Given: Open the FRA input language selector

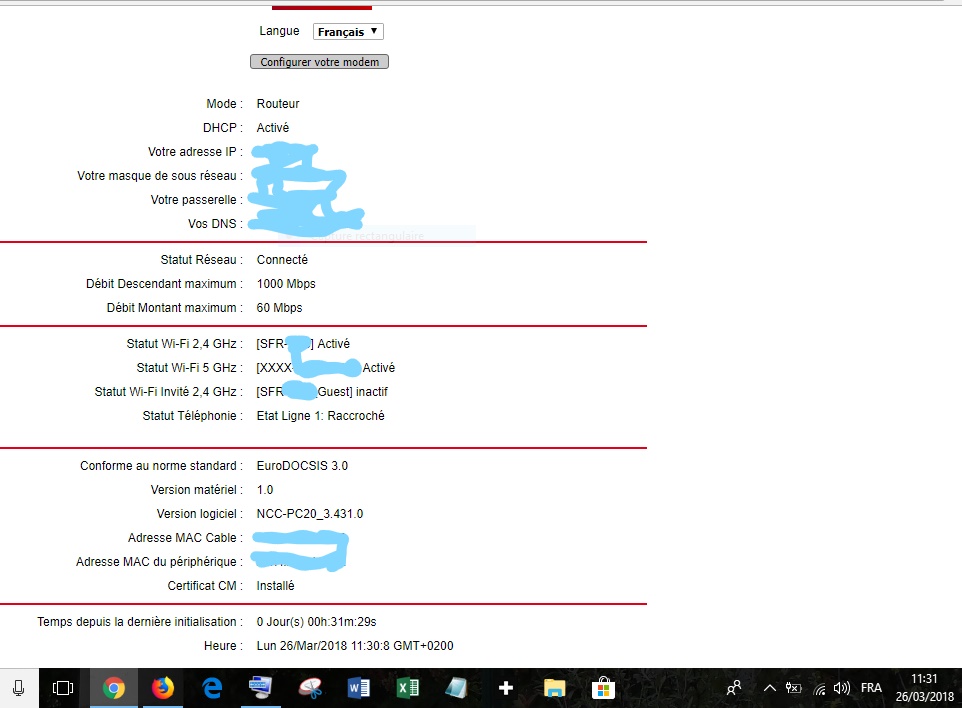Looking at the screenshot, I should coord(871,688).
